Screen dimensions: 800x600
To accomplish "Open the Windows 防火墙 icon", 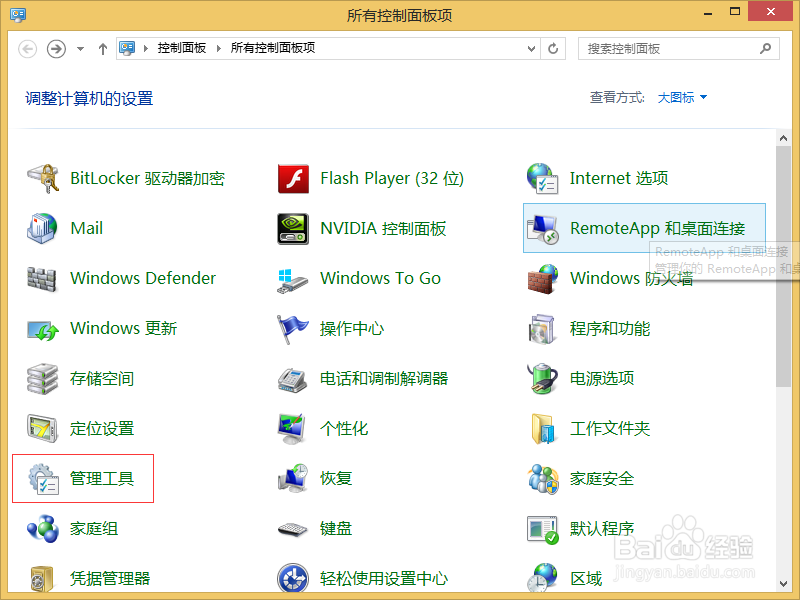I will tap(542, 279).
